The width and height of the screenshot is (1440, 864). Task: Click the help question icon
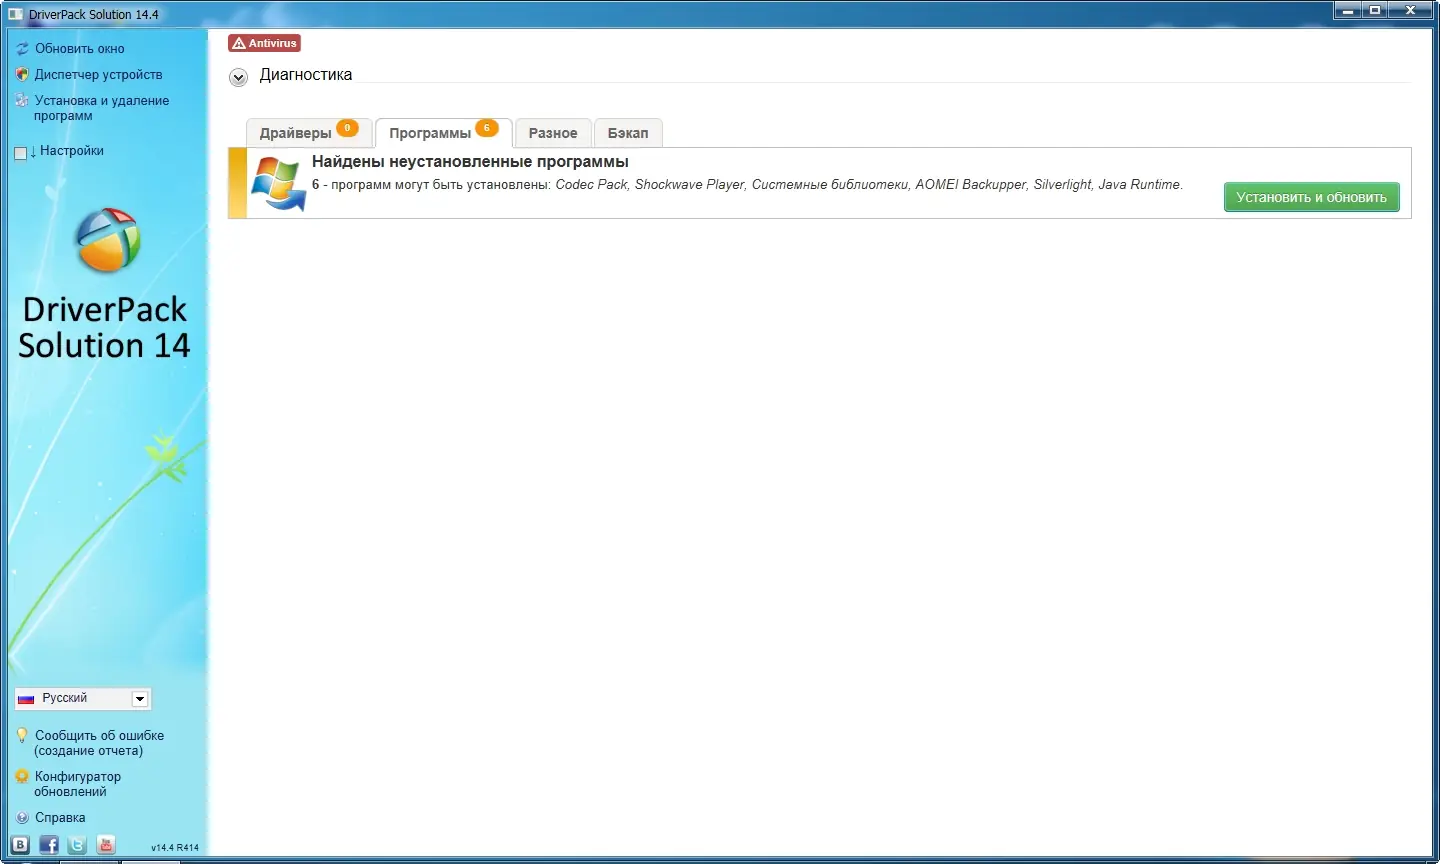tap(22, 817)
